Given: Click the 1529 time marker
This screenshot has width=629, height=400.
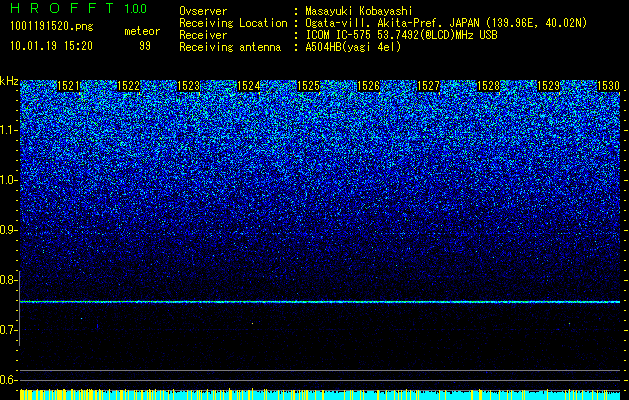Looking at the screenshot, I should [548, 86].
